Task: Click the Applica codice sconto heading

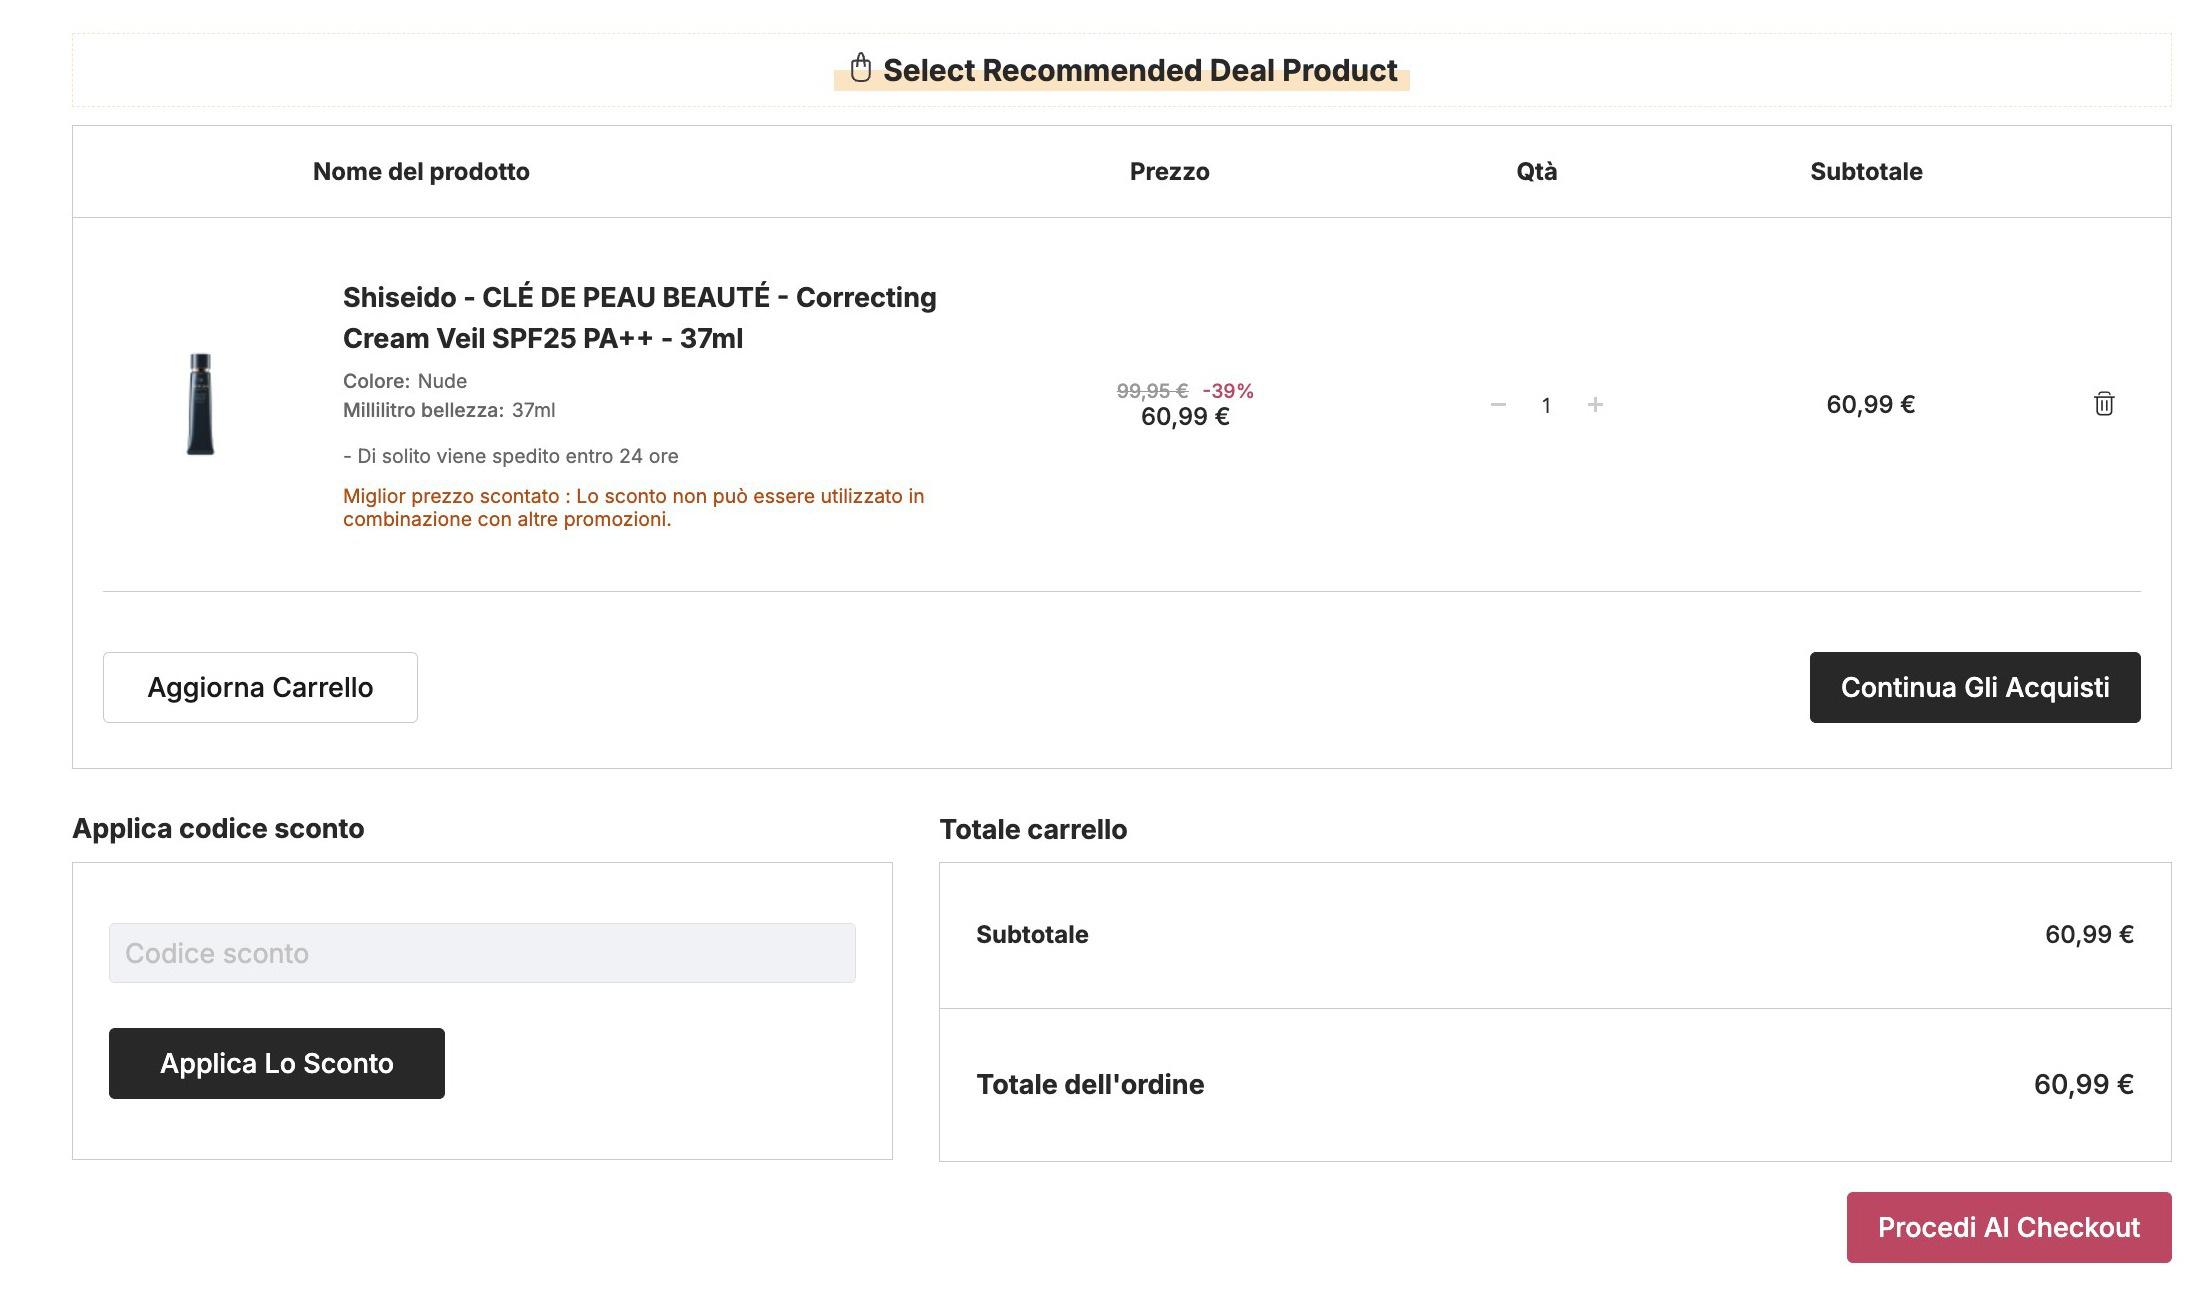Action: click(x=218, y=828)
